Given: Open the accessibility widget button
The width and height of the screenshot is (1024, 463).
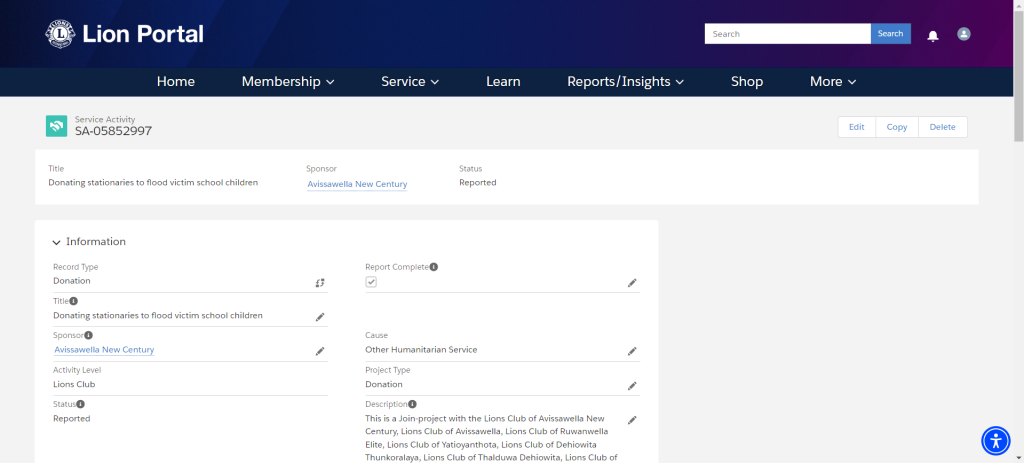Looking at the screenshot, I should click(995, 441).
